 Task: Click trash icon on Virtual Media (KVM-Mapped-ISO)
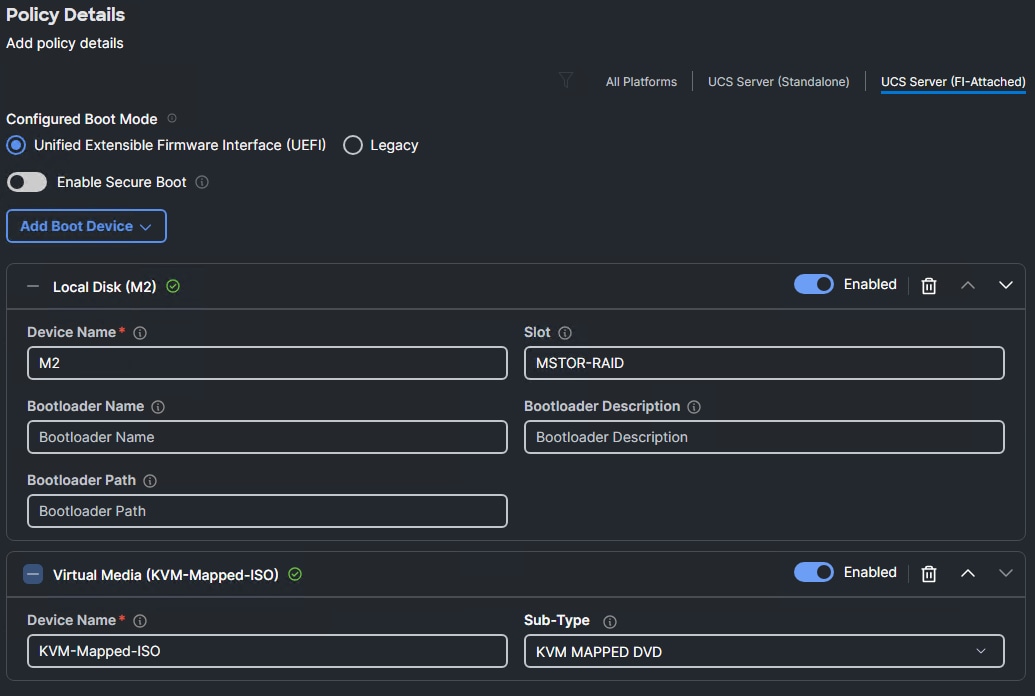[928, 573]
